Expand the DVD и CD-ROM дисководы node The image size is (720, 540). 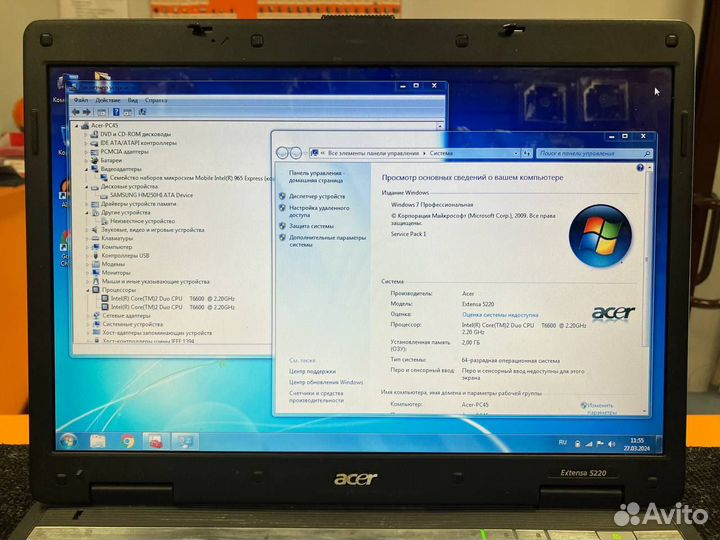point(86,135)
